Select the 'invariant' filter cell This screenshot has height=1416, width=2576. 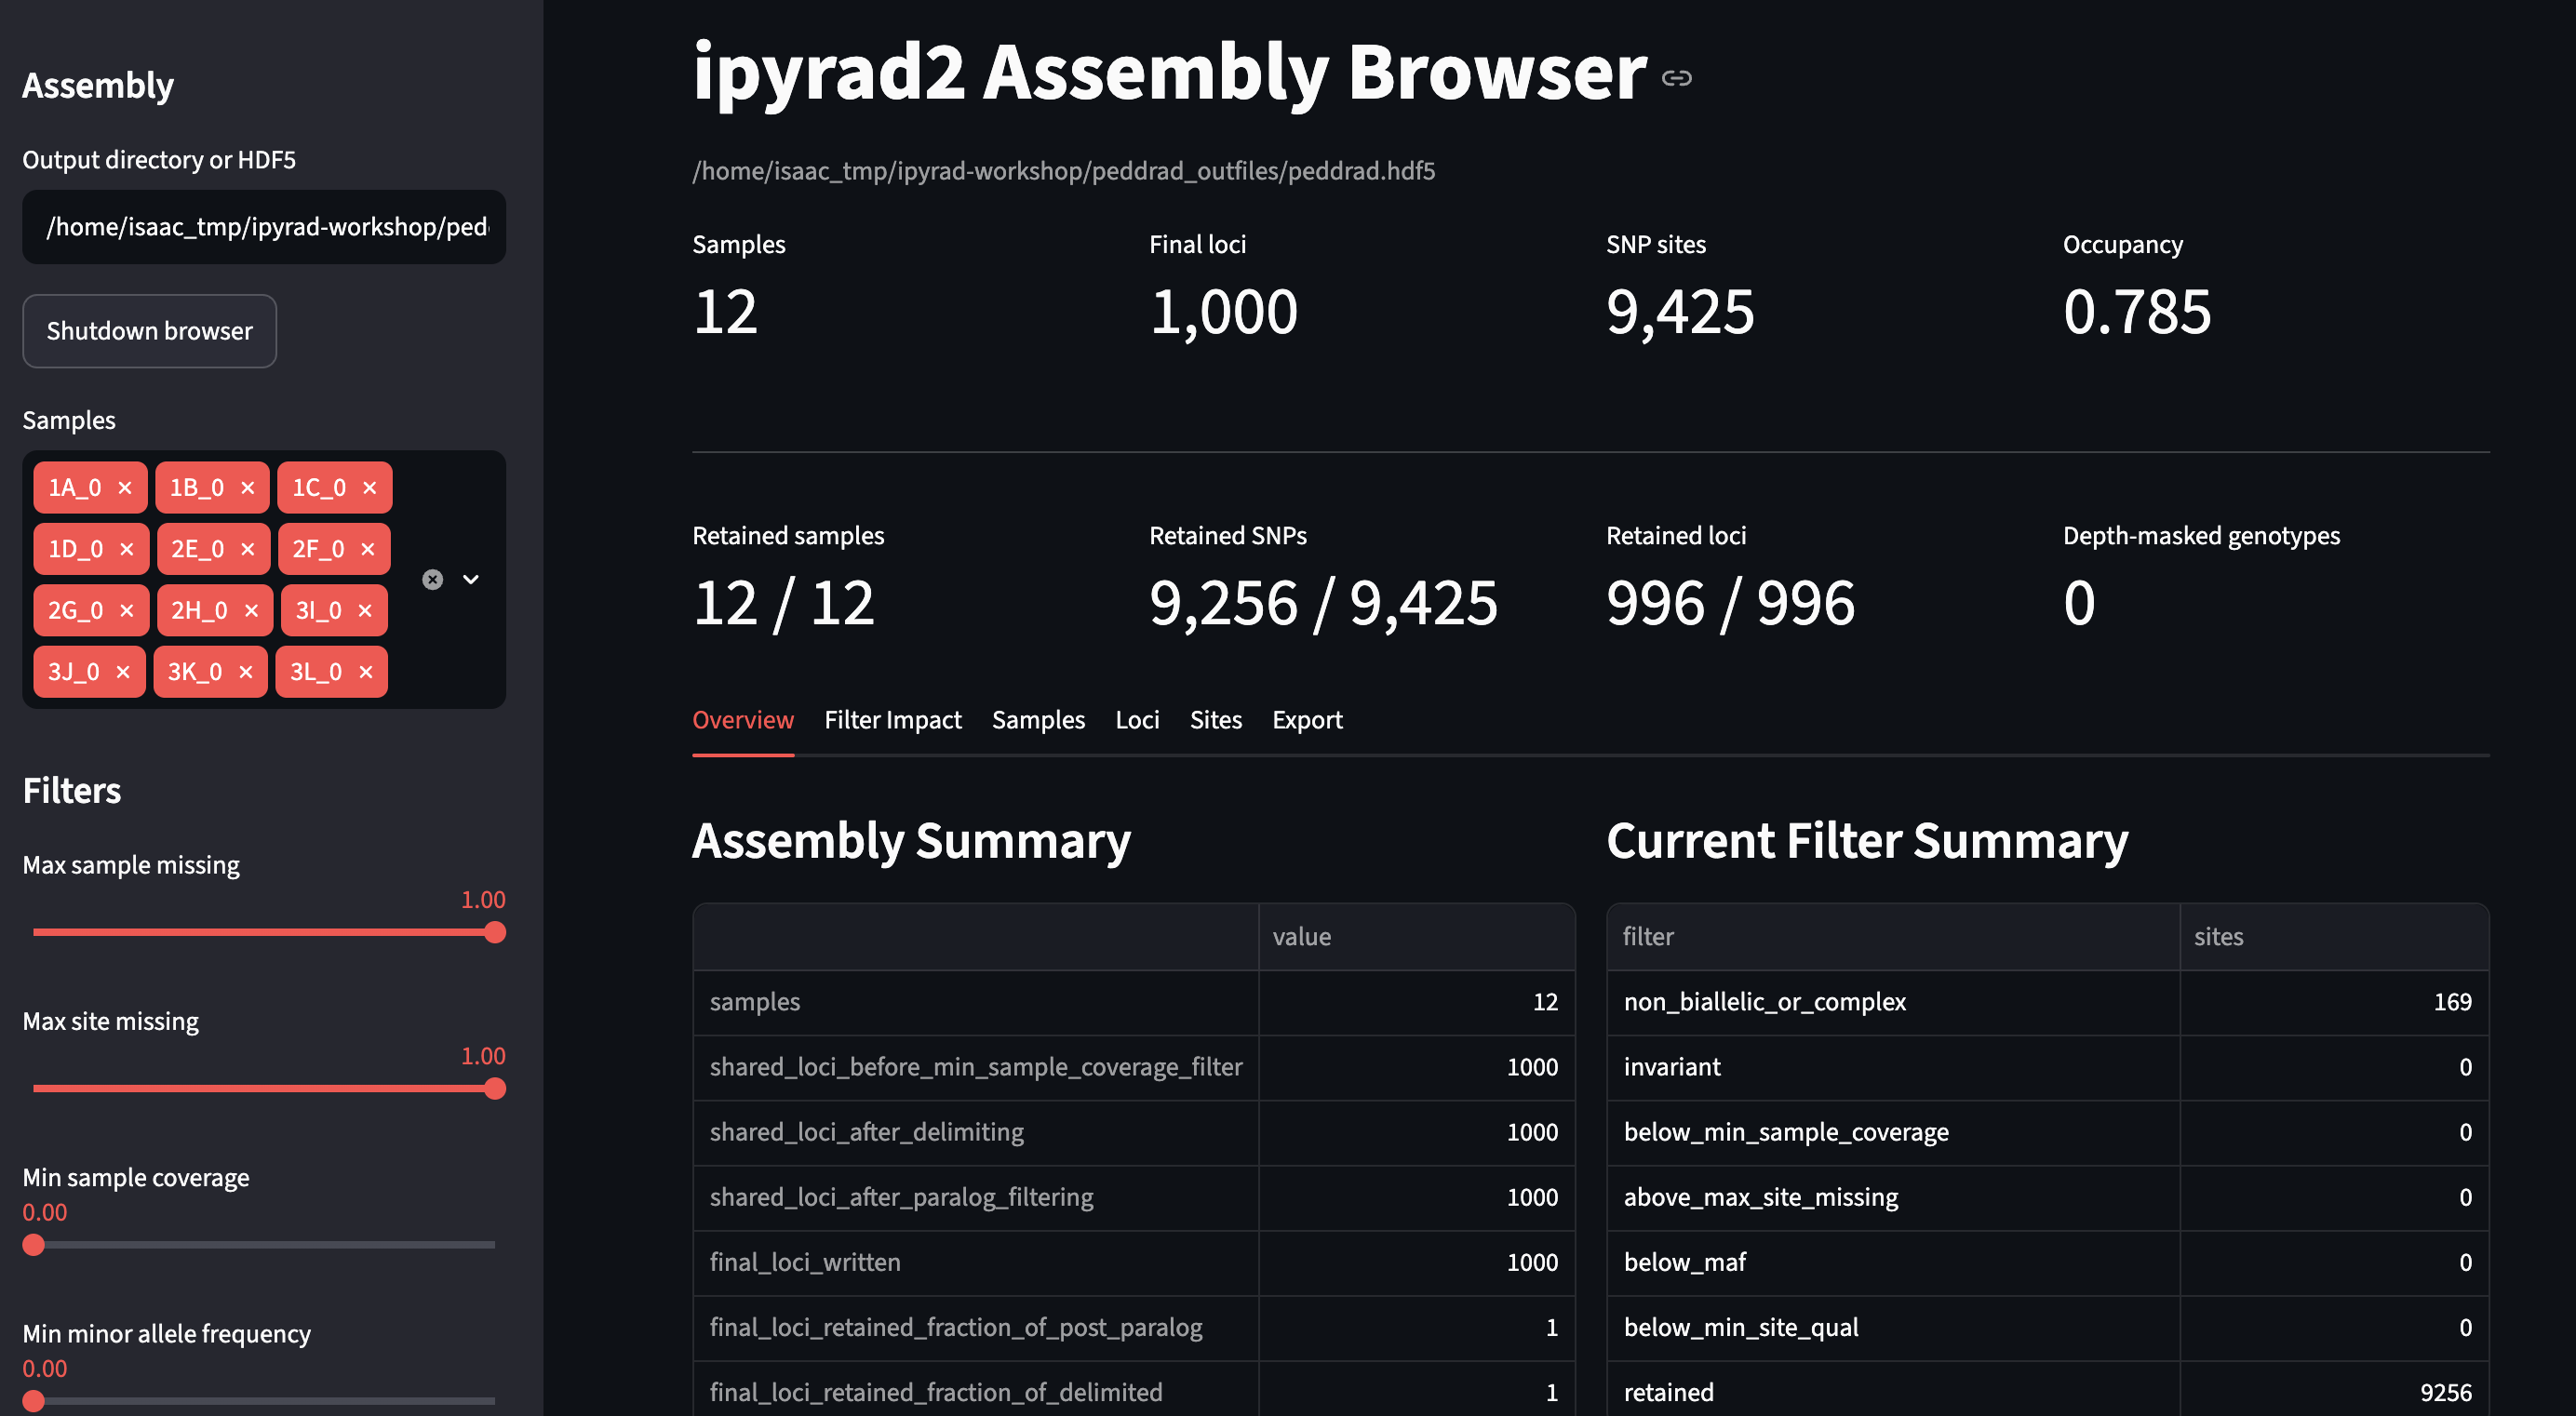(x=1893, y=1067)
